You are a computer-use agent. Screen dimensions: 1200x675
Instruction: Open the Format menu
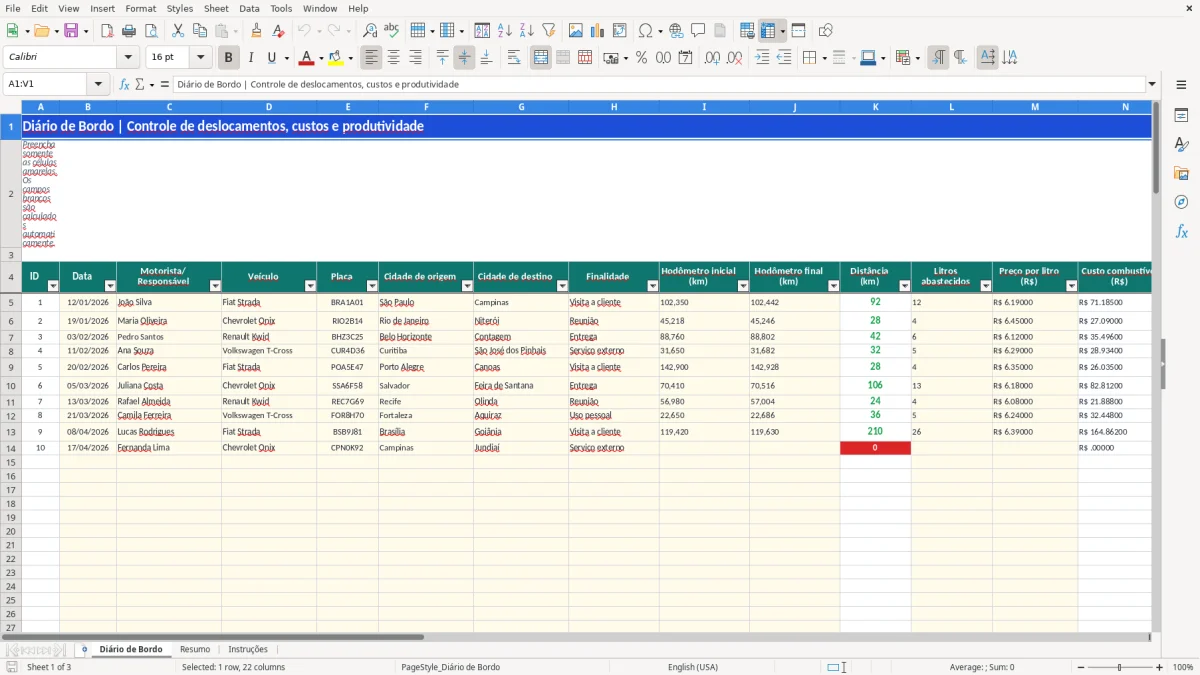tap(140, 8)
